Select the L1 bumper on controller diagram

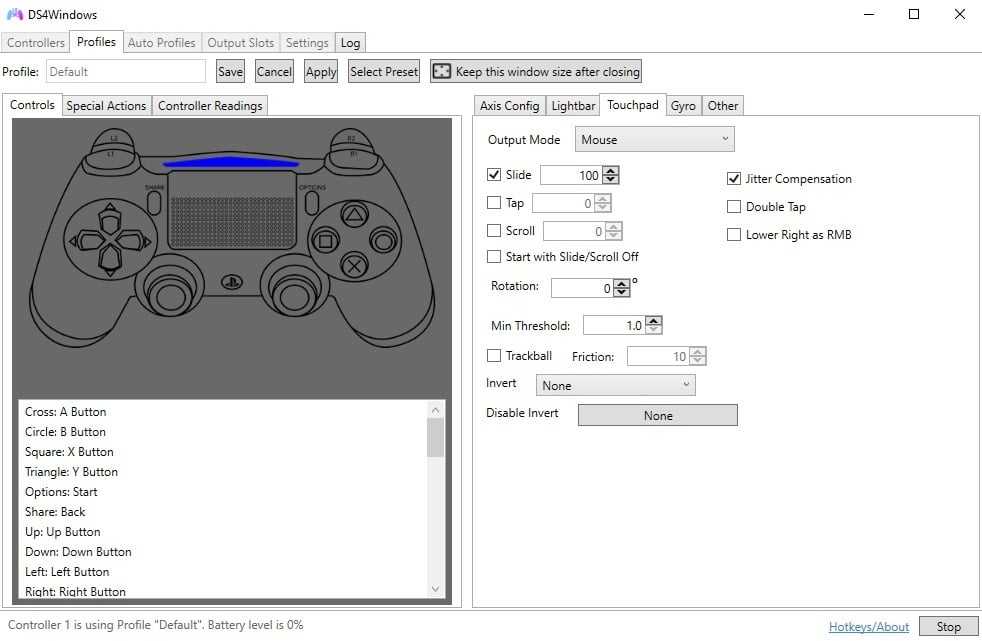(x=111, y=156)
